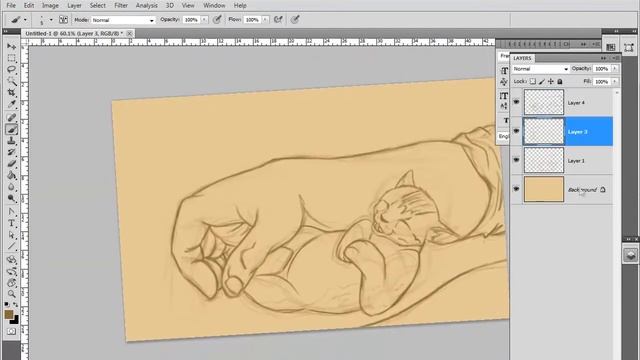Select Layer 1 by its name
Image resolution: width=640 pixels, height=360 pixels.
click(x=576, y=161)
